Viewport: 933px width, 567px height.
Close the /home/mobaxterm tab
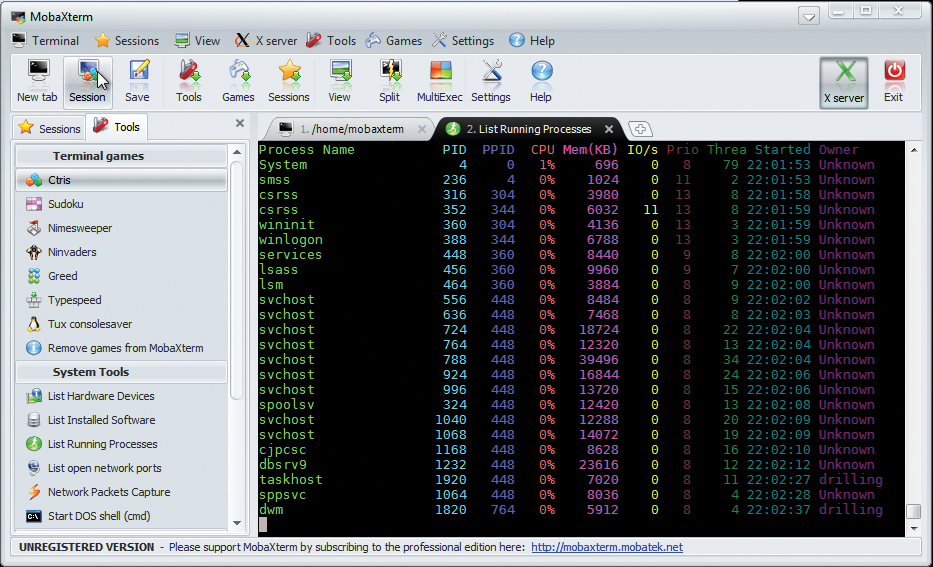click(422, 129)
